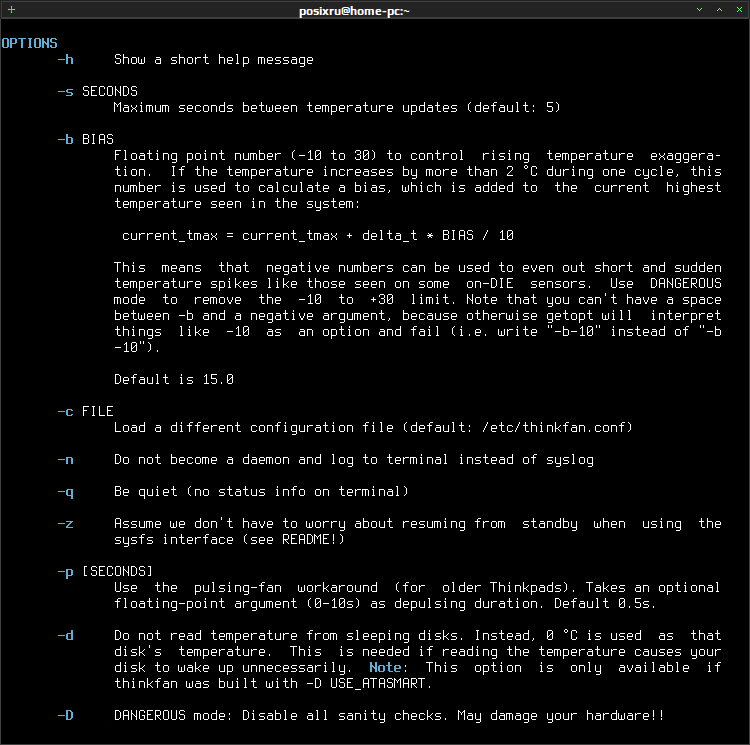Click the line starting 'Do not read temperature'
This screenshot has height=745, width=750.
[417, 635]
